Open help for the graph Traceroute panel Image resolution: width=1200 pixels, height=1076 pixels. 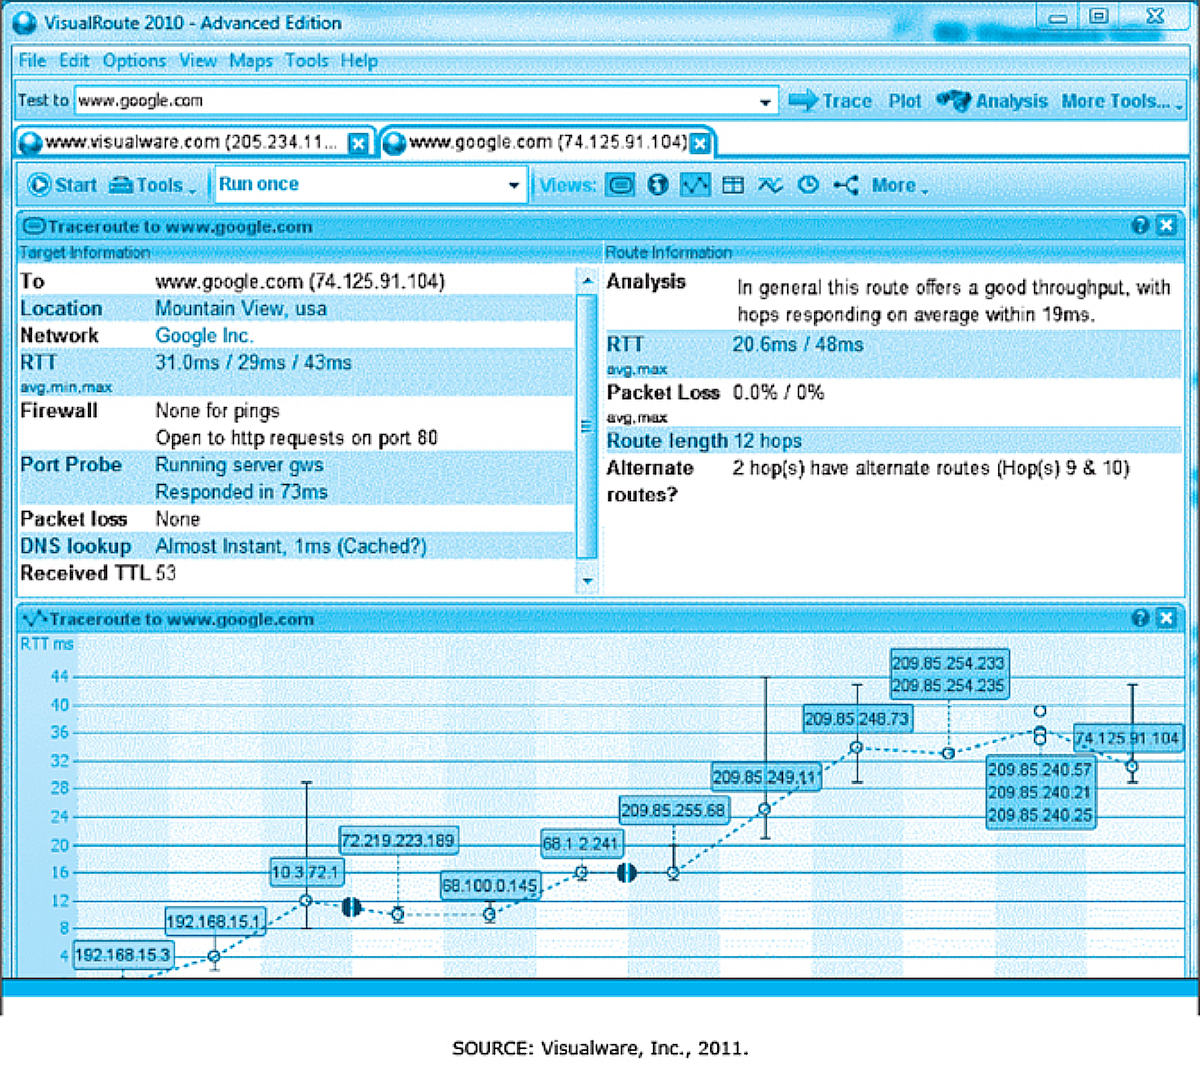(1140, 618)
